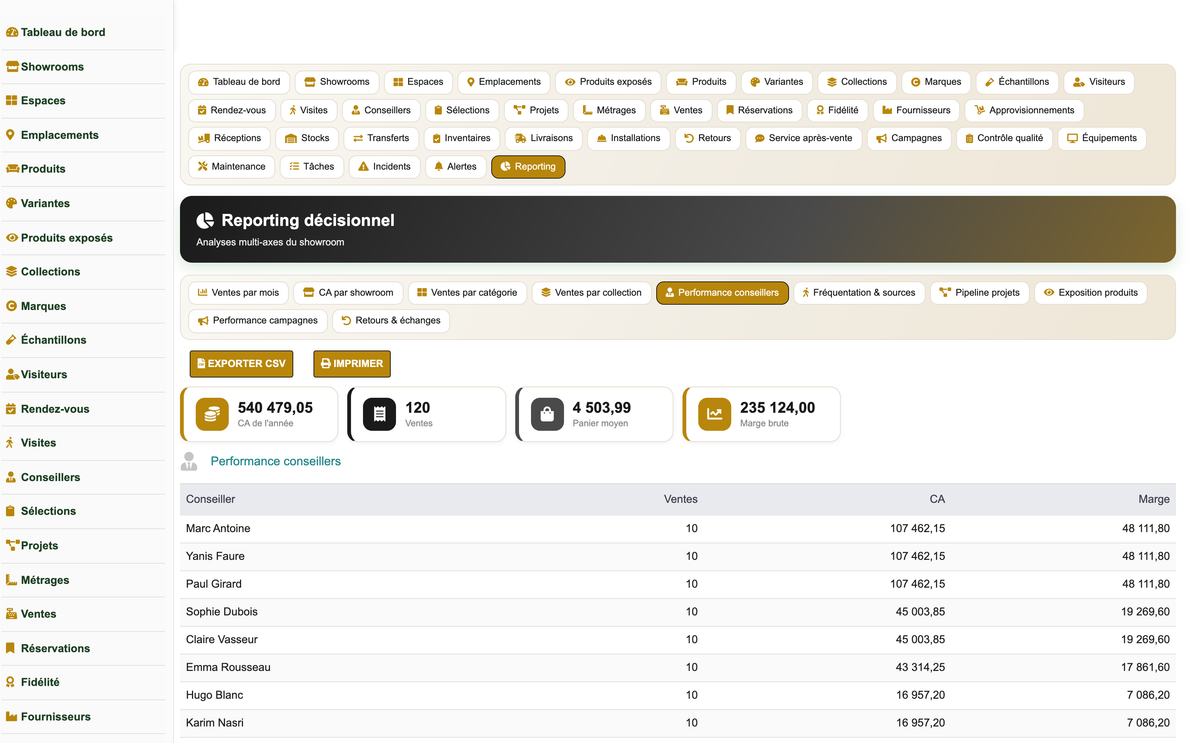Show the Retours & échanges report
This screenshot has width=1200, height=743.
(x=391, y=321)
